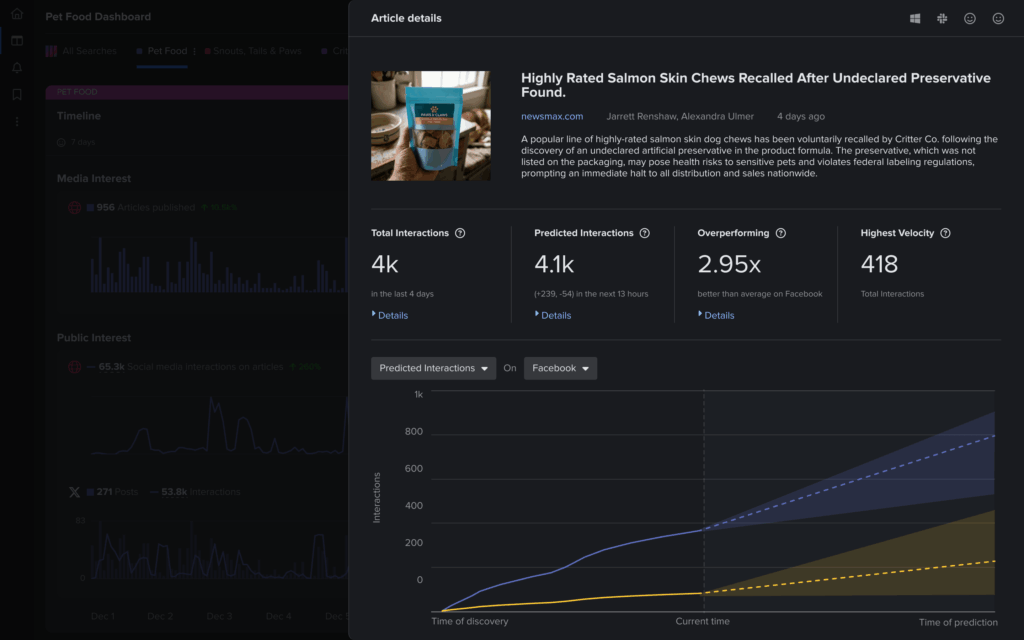Click the Public Interest section heading
This screenshot has width=1024, height=640.
point(93,338)
